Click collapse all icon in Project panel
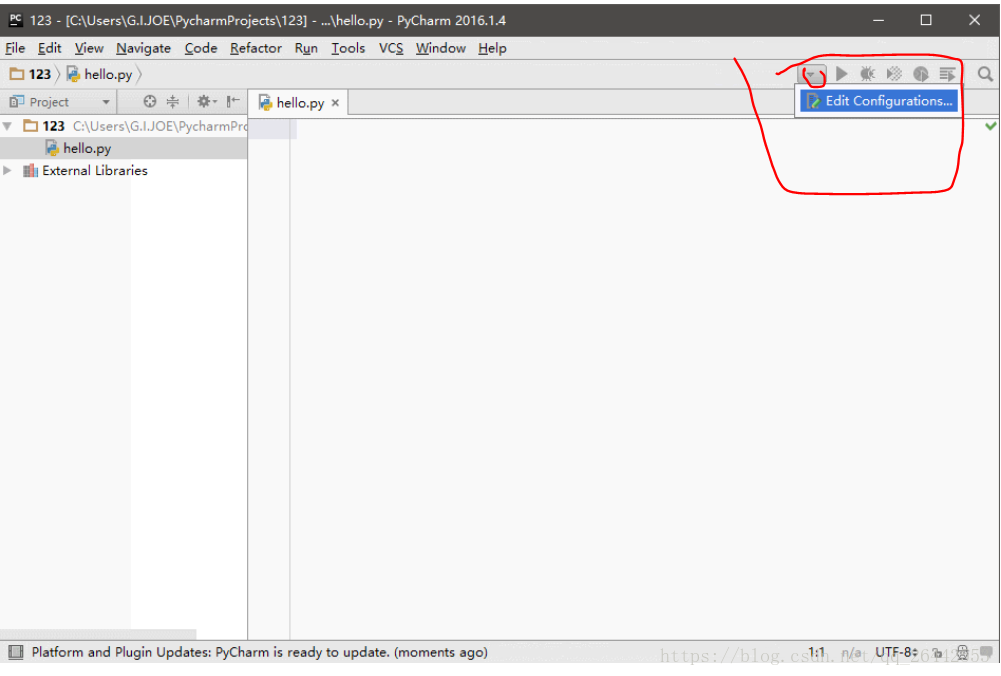 pyautogui.click(x=172, y=101)
